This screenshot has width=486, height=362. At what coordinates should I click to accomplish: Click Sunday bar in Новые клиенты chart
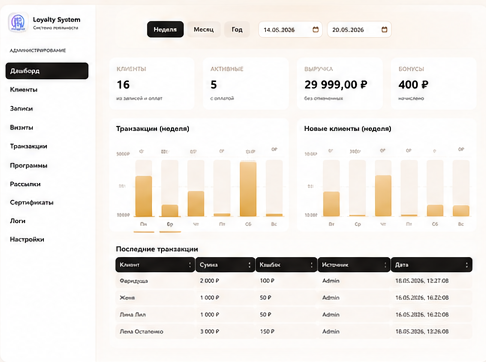click(x=461, y=211)
